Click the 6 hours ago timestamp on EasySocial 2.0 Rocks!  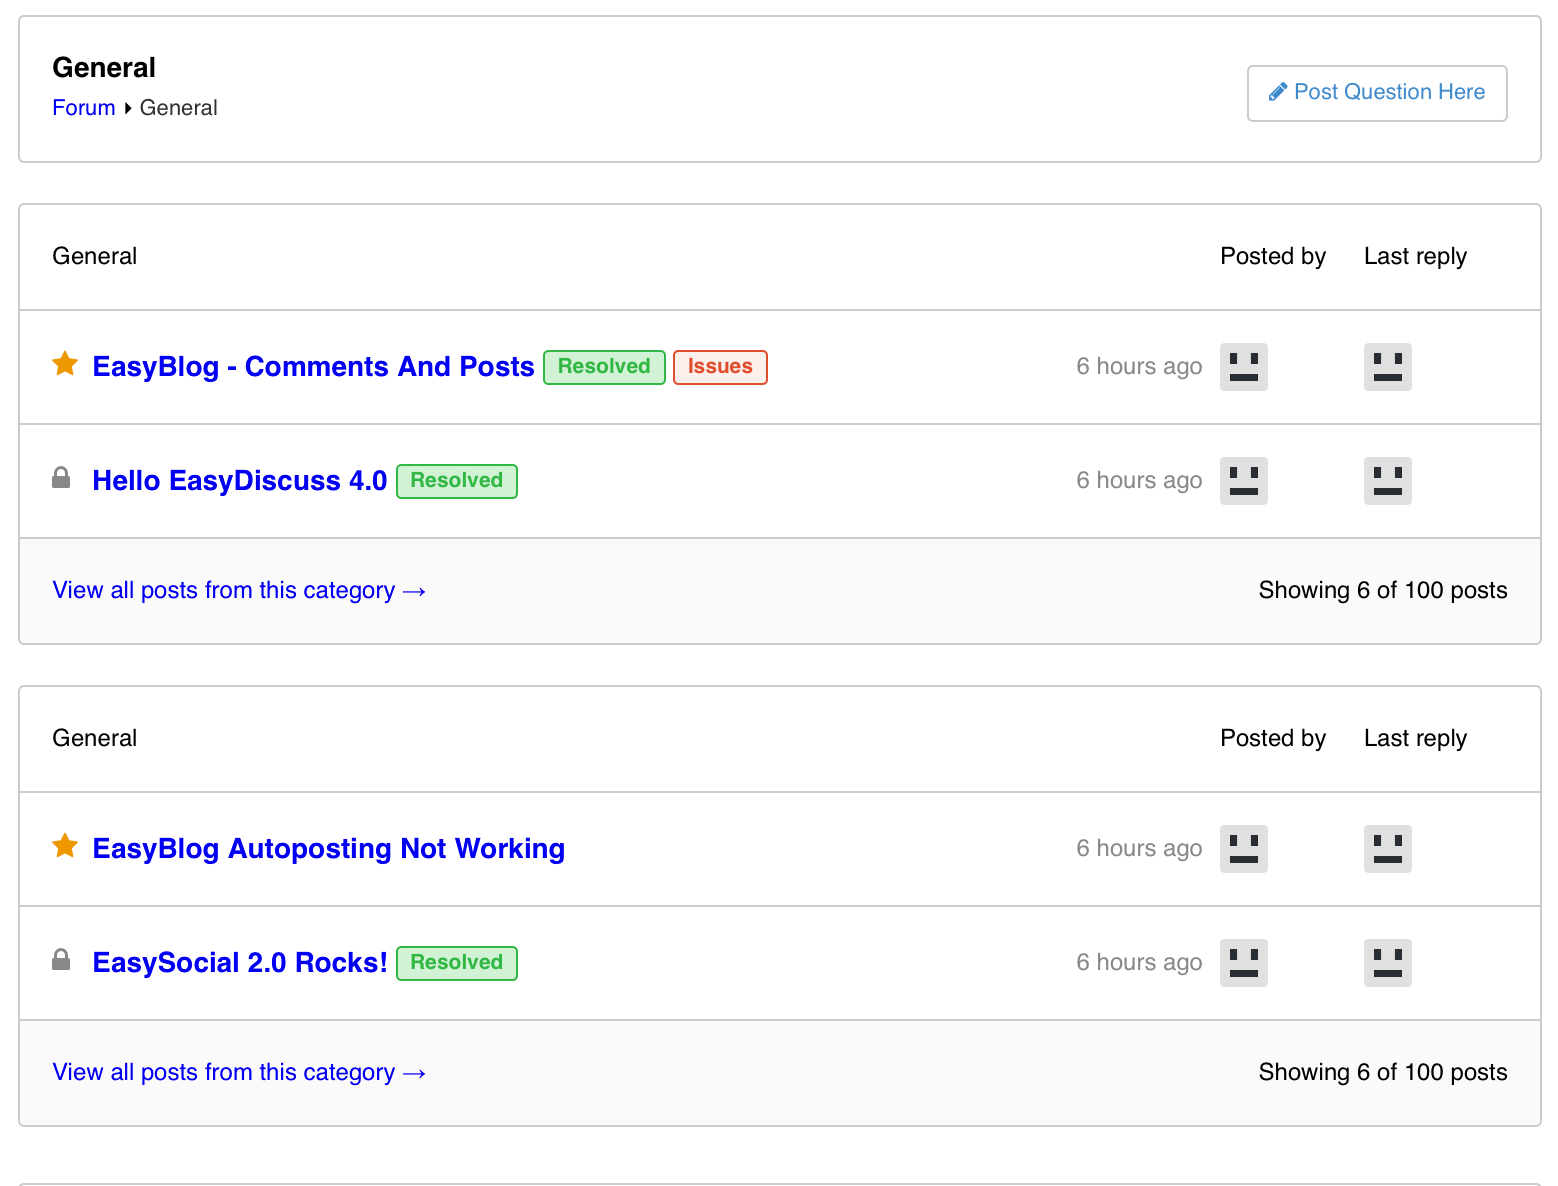click(1139, 963)
